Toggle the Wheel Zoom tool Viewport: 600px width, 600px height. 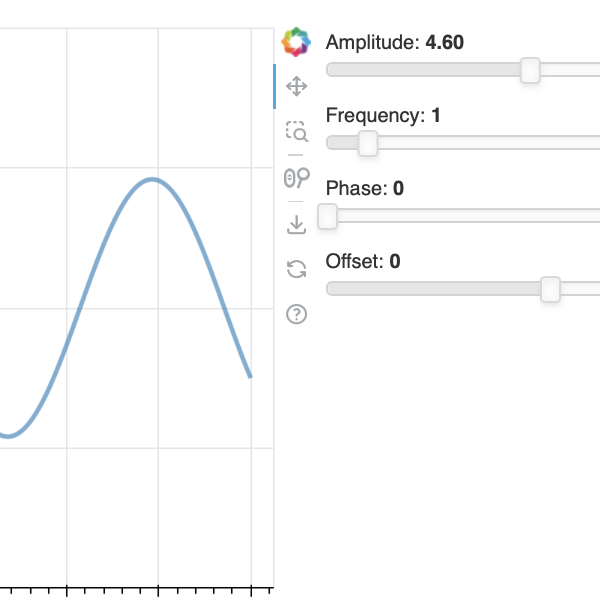[x=296, y=177]
